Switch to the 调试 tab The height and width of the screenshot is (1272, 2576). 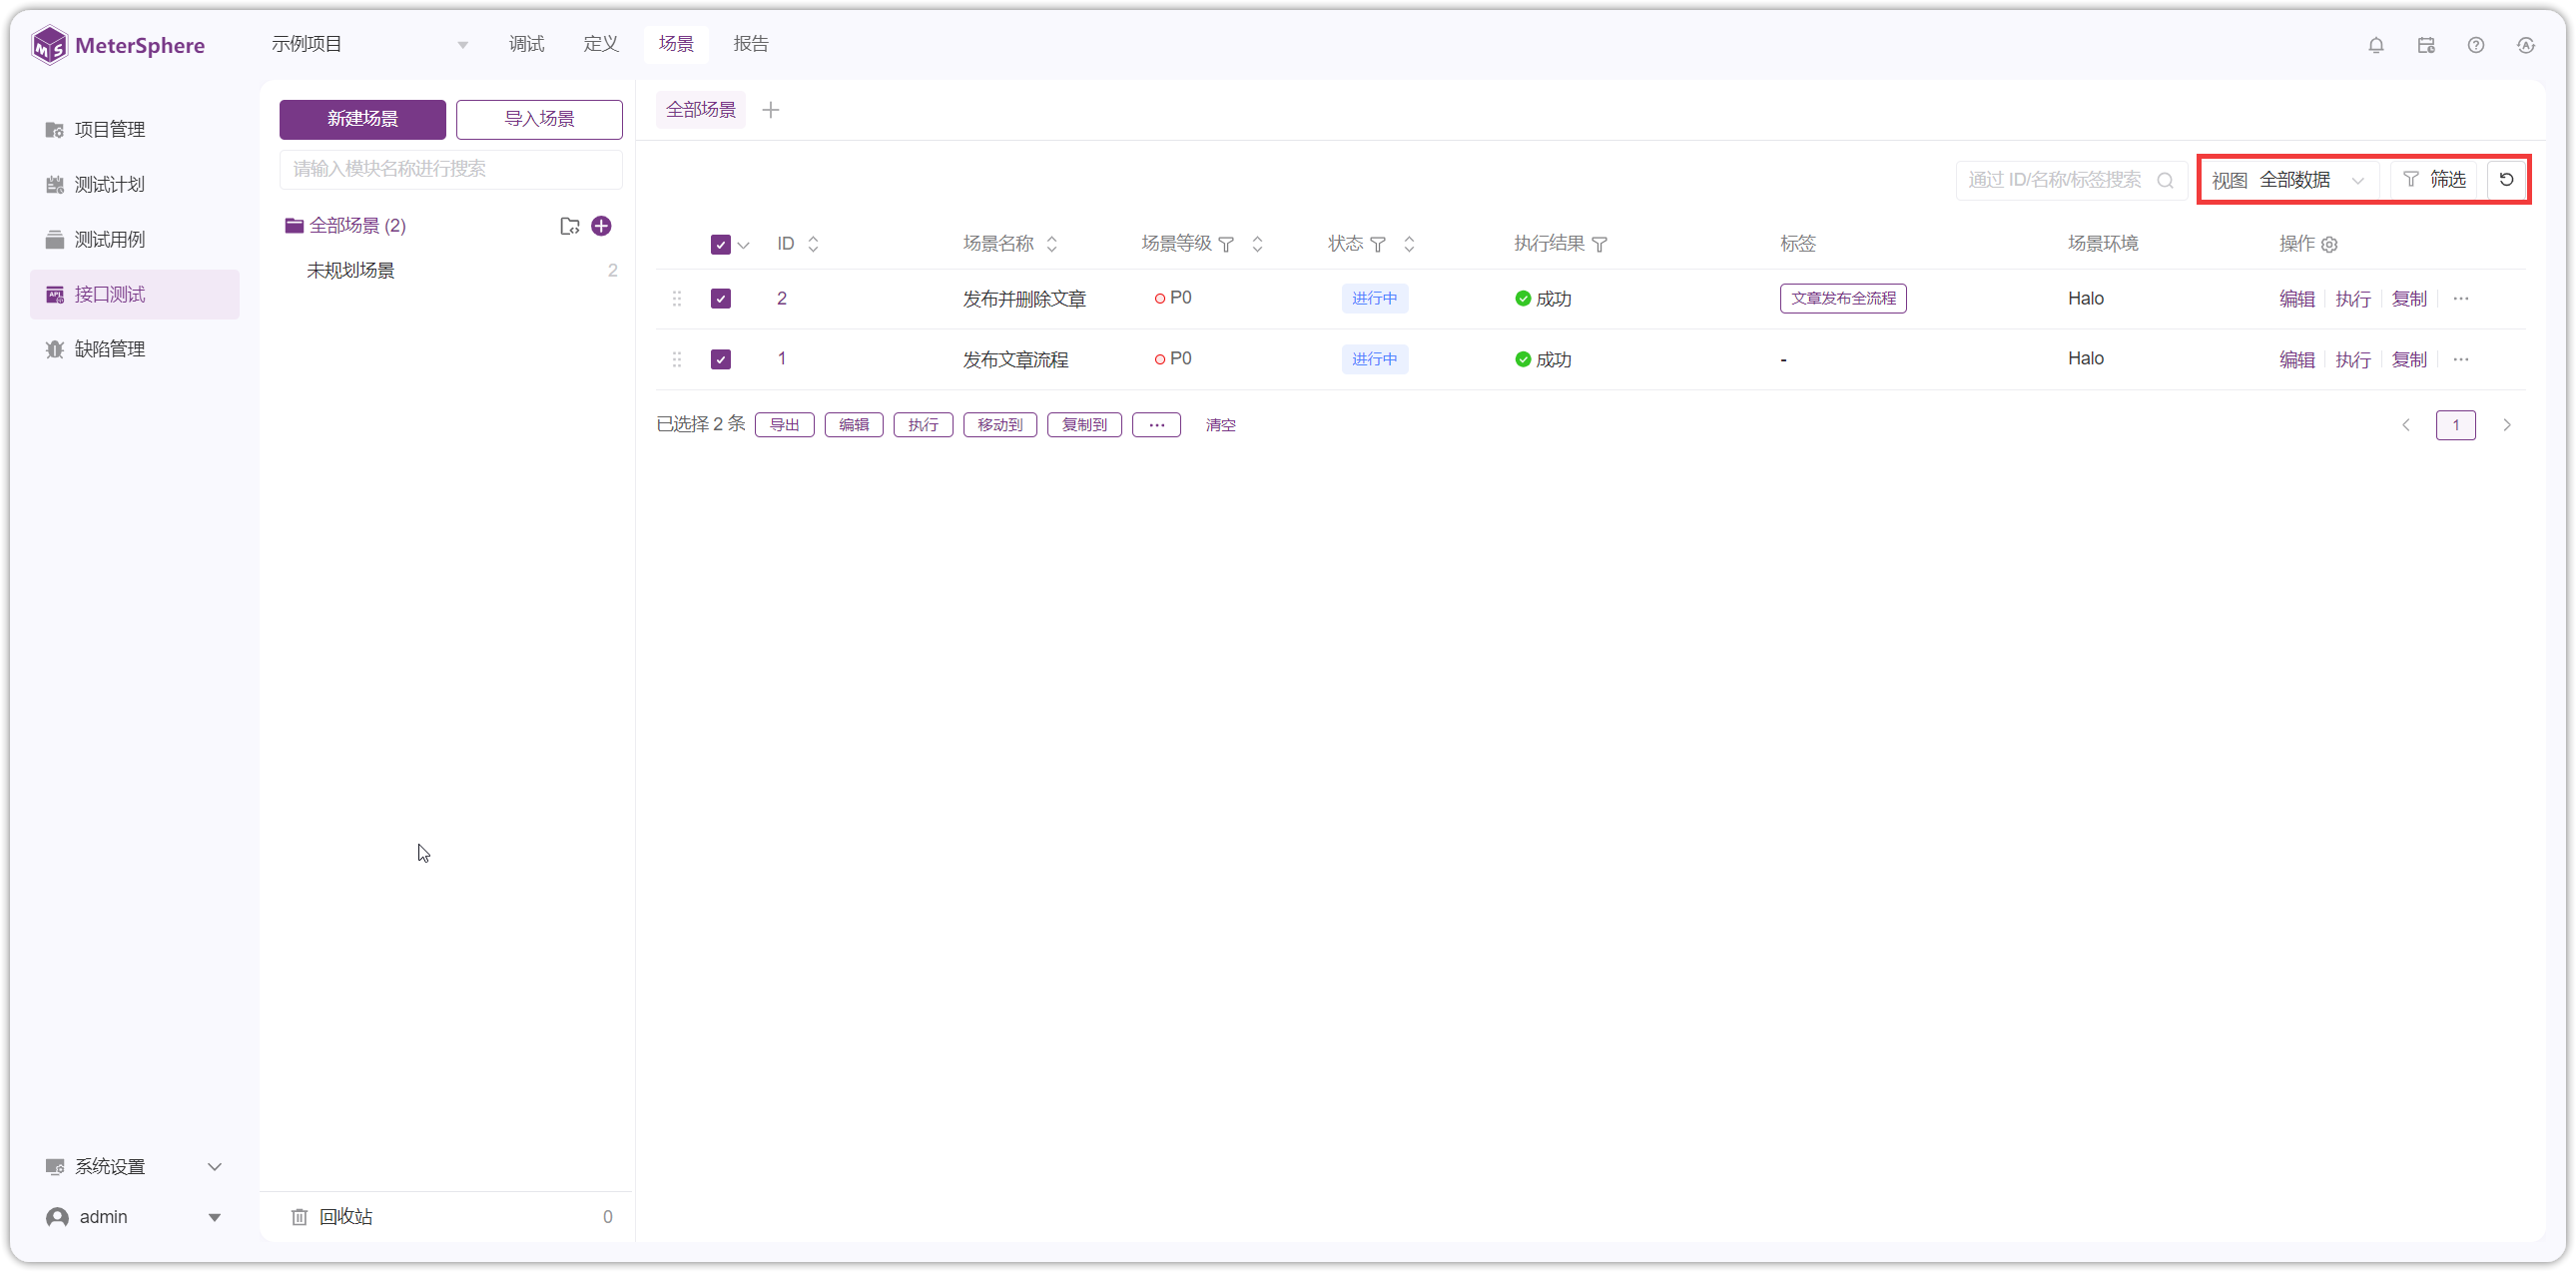[x=527, y=44]
